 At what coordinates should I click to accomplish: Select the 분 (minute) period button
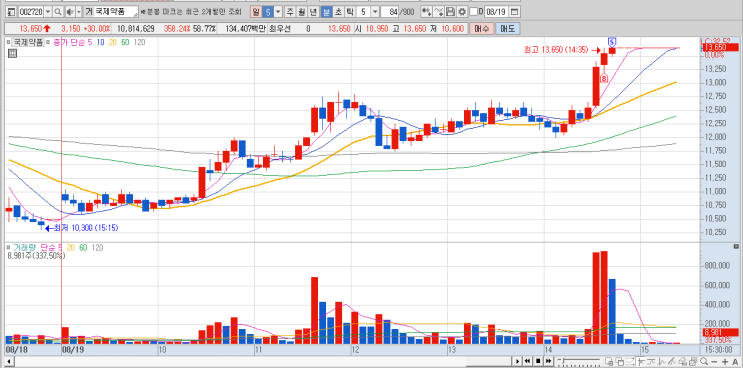pos(326,12)
